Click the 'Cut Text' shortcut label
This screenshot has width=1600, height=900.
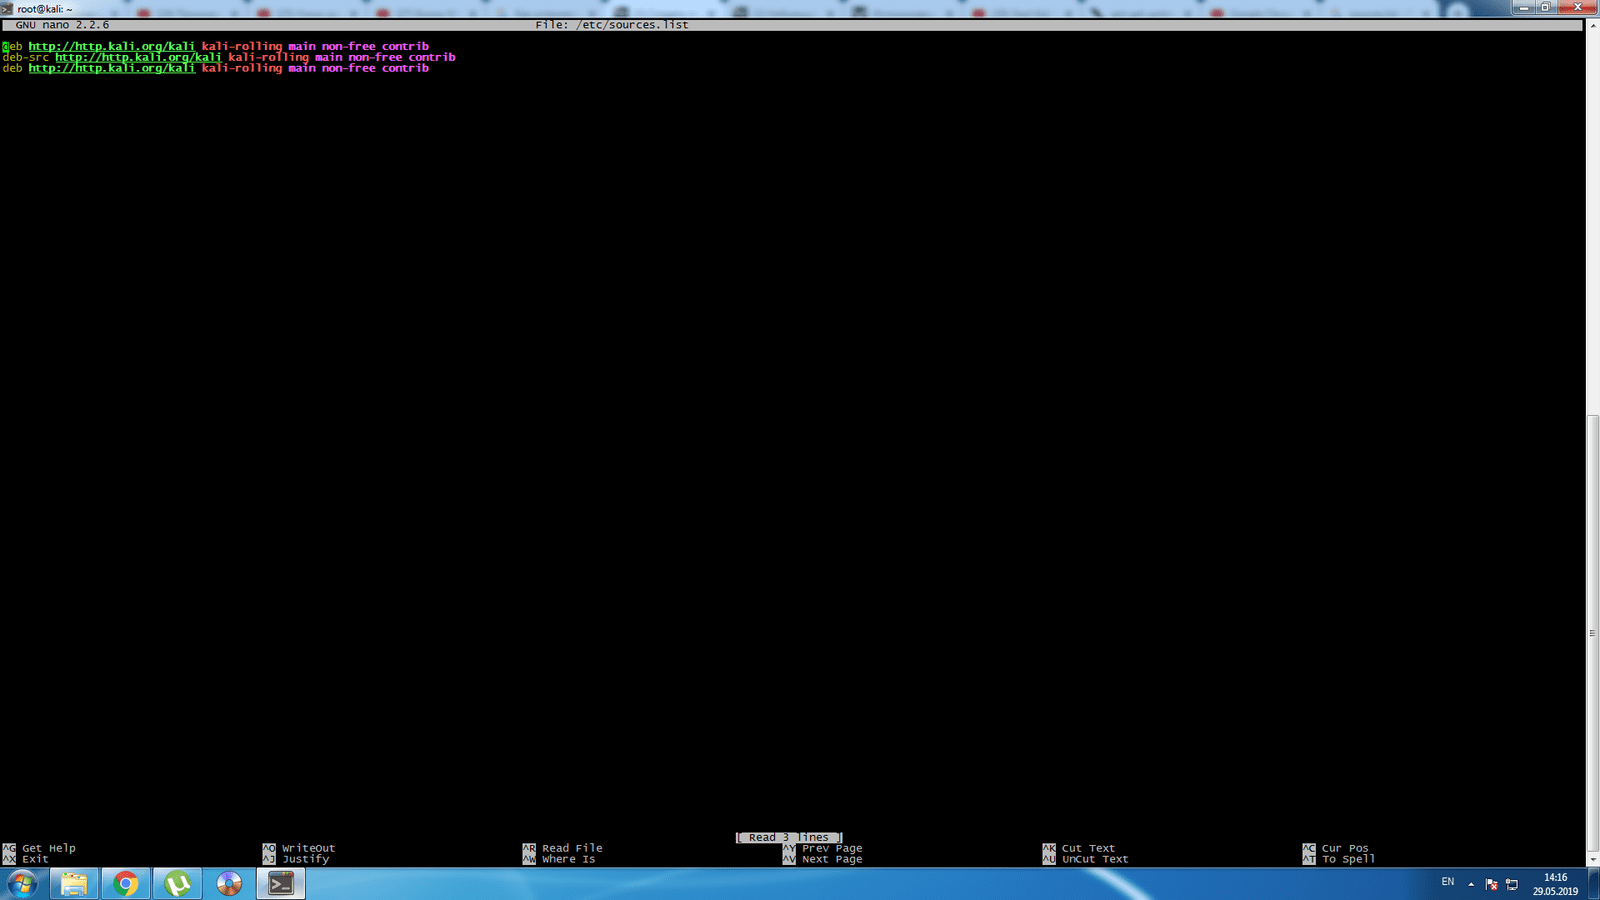click(x=1089, y=848)
